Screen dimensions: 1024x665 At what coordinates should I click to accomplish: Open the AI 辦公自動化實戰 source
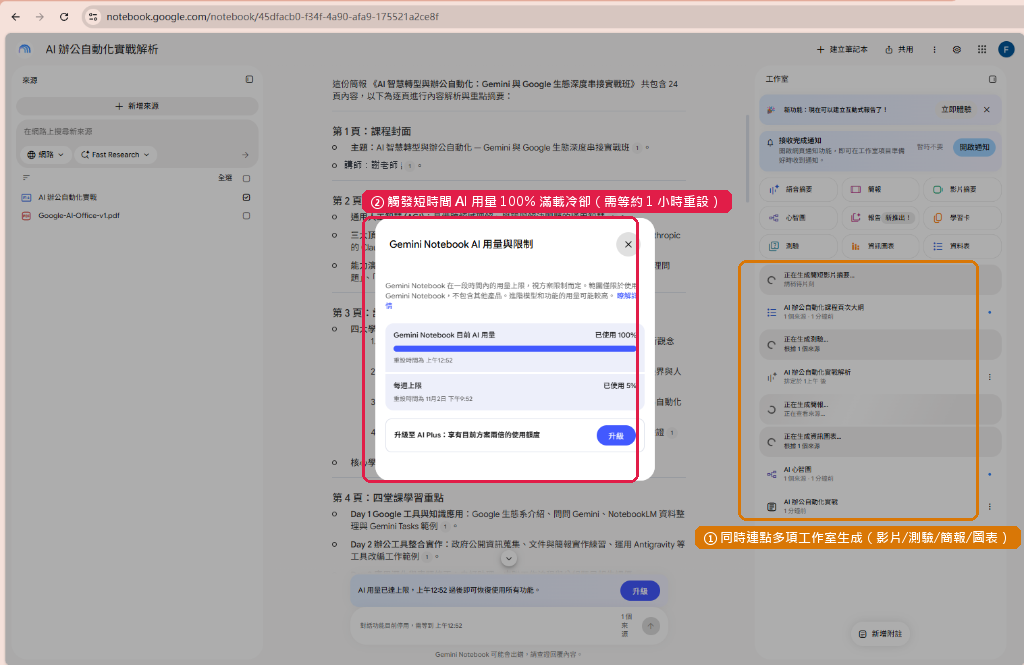coord(67,197)
